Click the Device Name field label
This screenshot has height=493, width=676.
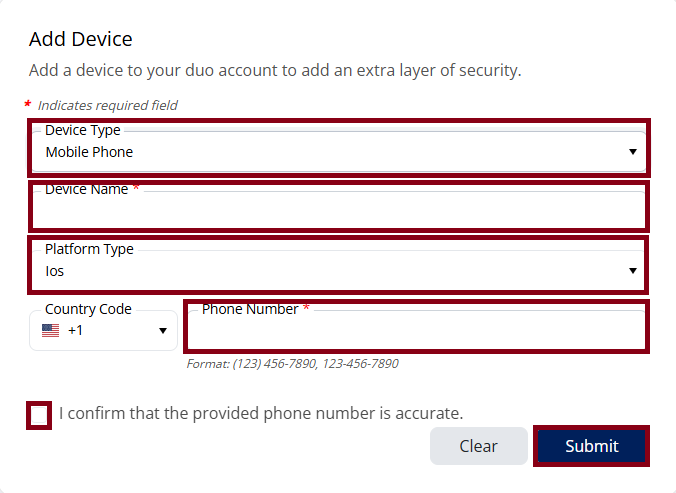[87, 189]
